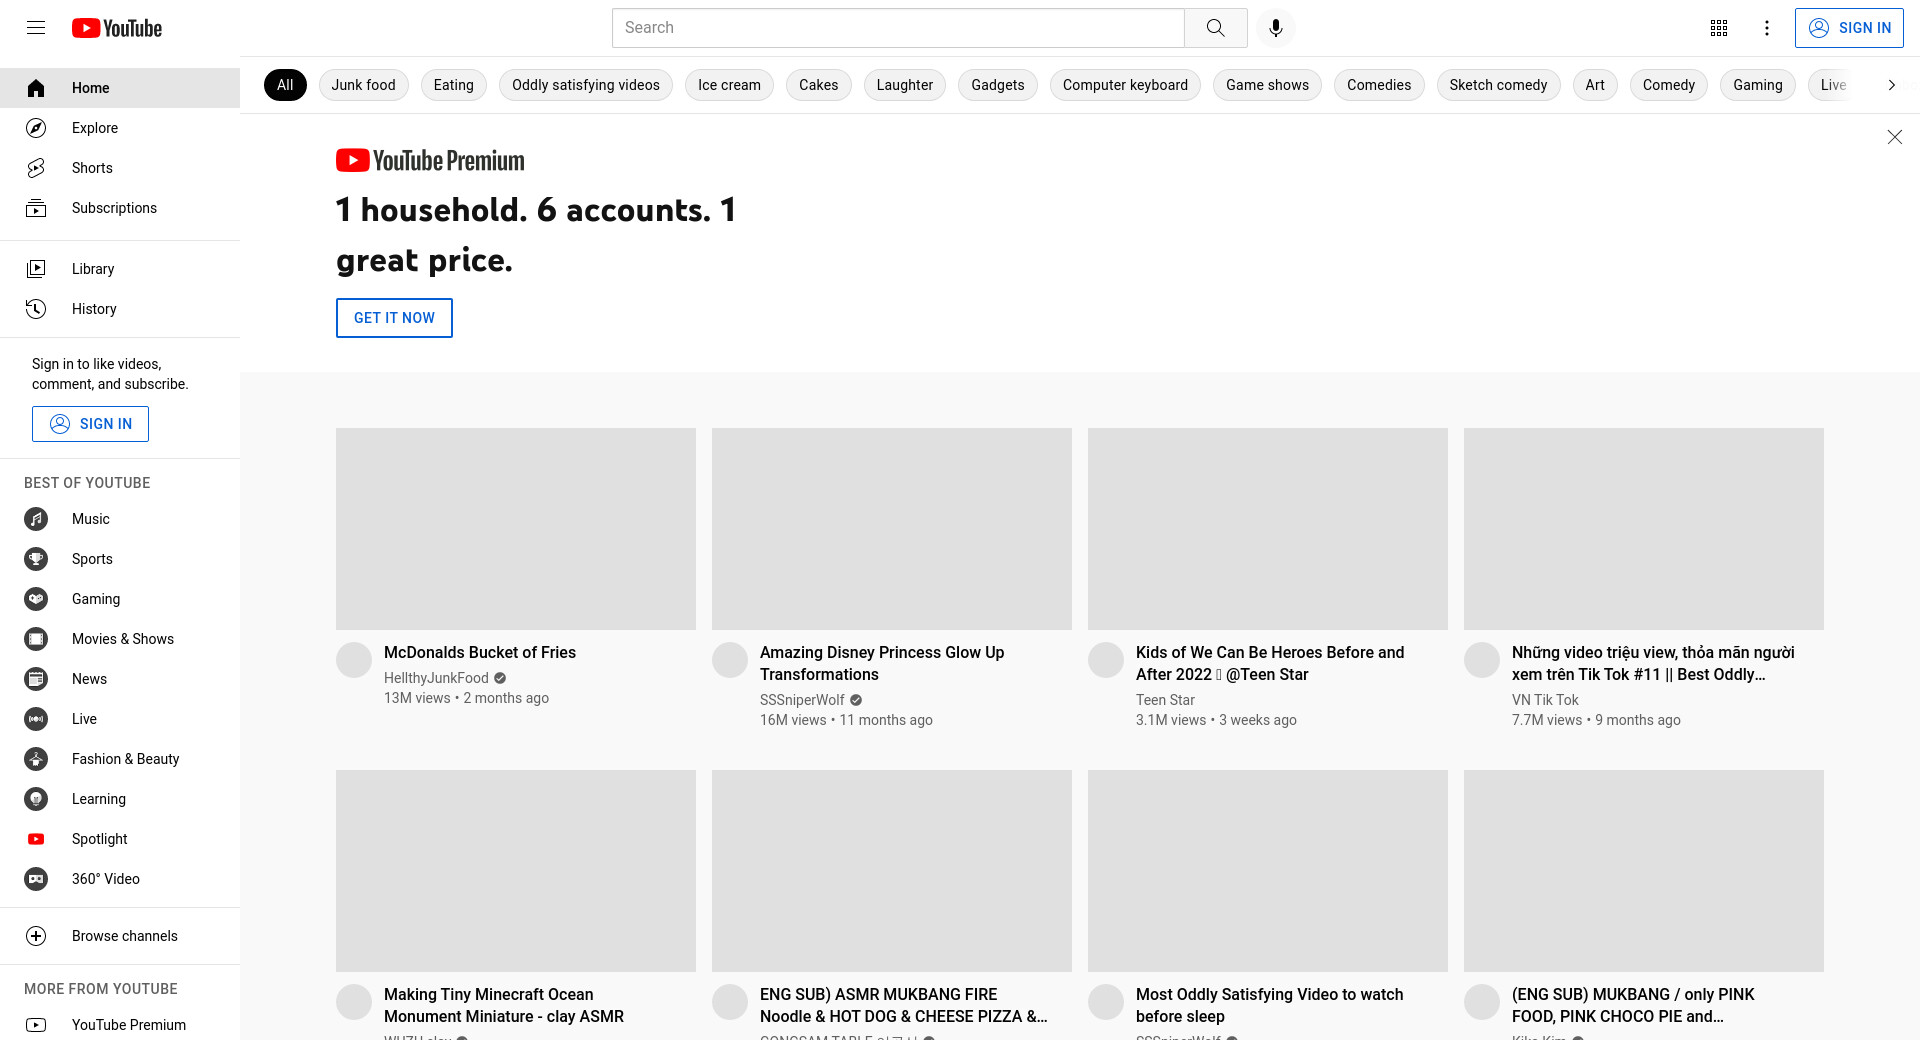Click the Most Oddly Satisfying Video thumbnail
1920x1040 pixels.
1268,871
